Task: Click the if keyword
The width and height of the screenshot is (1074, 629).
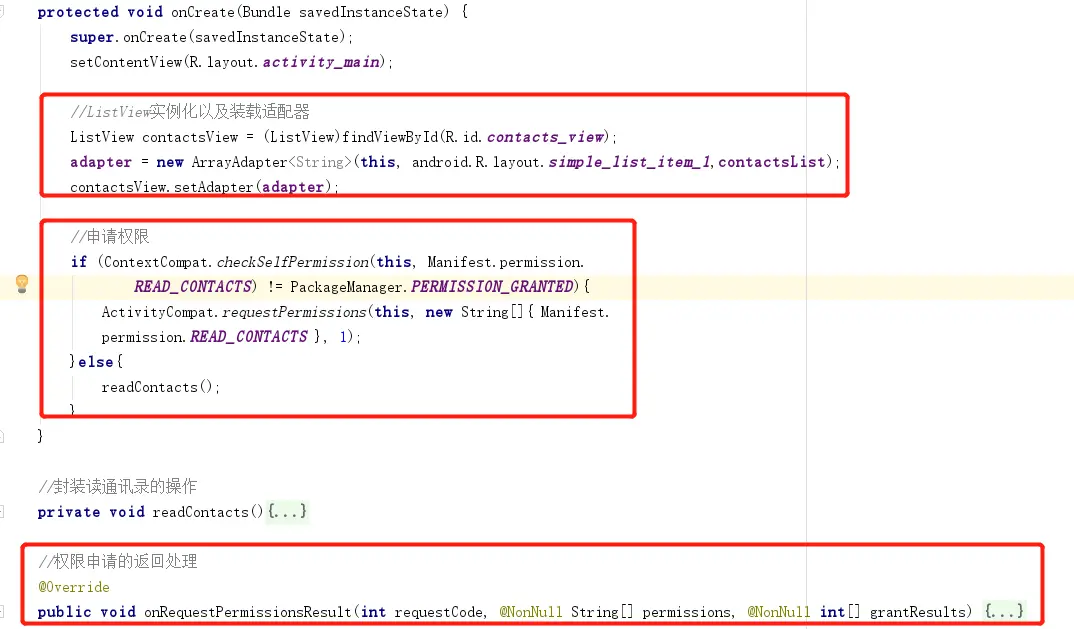Action: point(79,262)
